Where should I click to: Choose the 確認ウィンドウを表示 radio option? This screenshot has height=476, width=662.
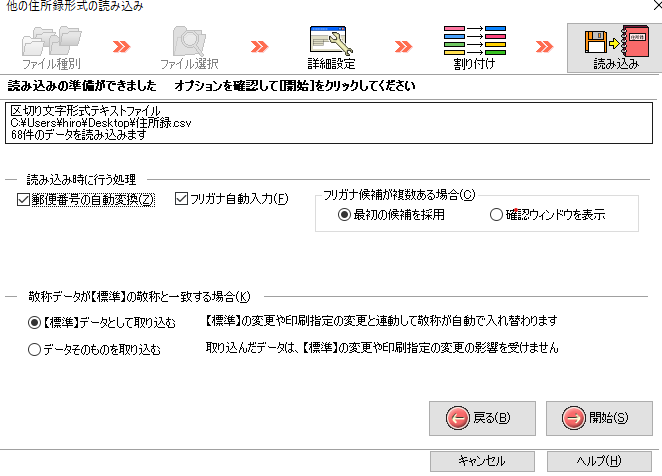tap(496, 214)
